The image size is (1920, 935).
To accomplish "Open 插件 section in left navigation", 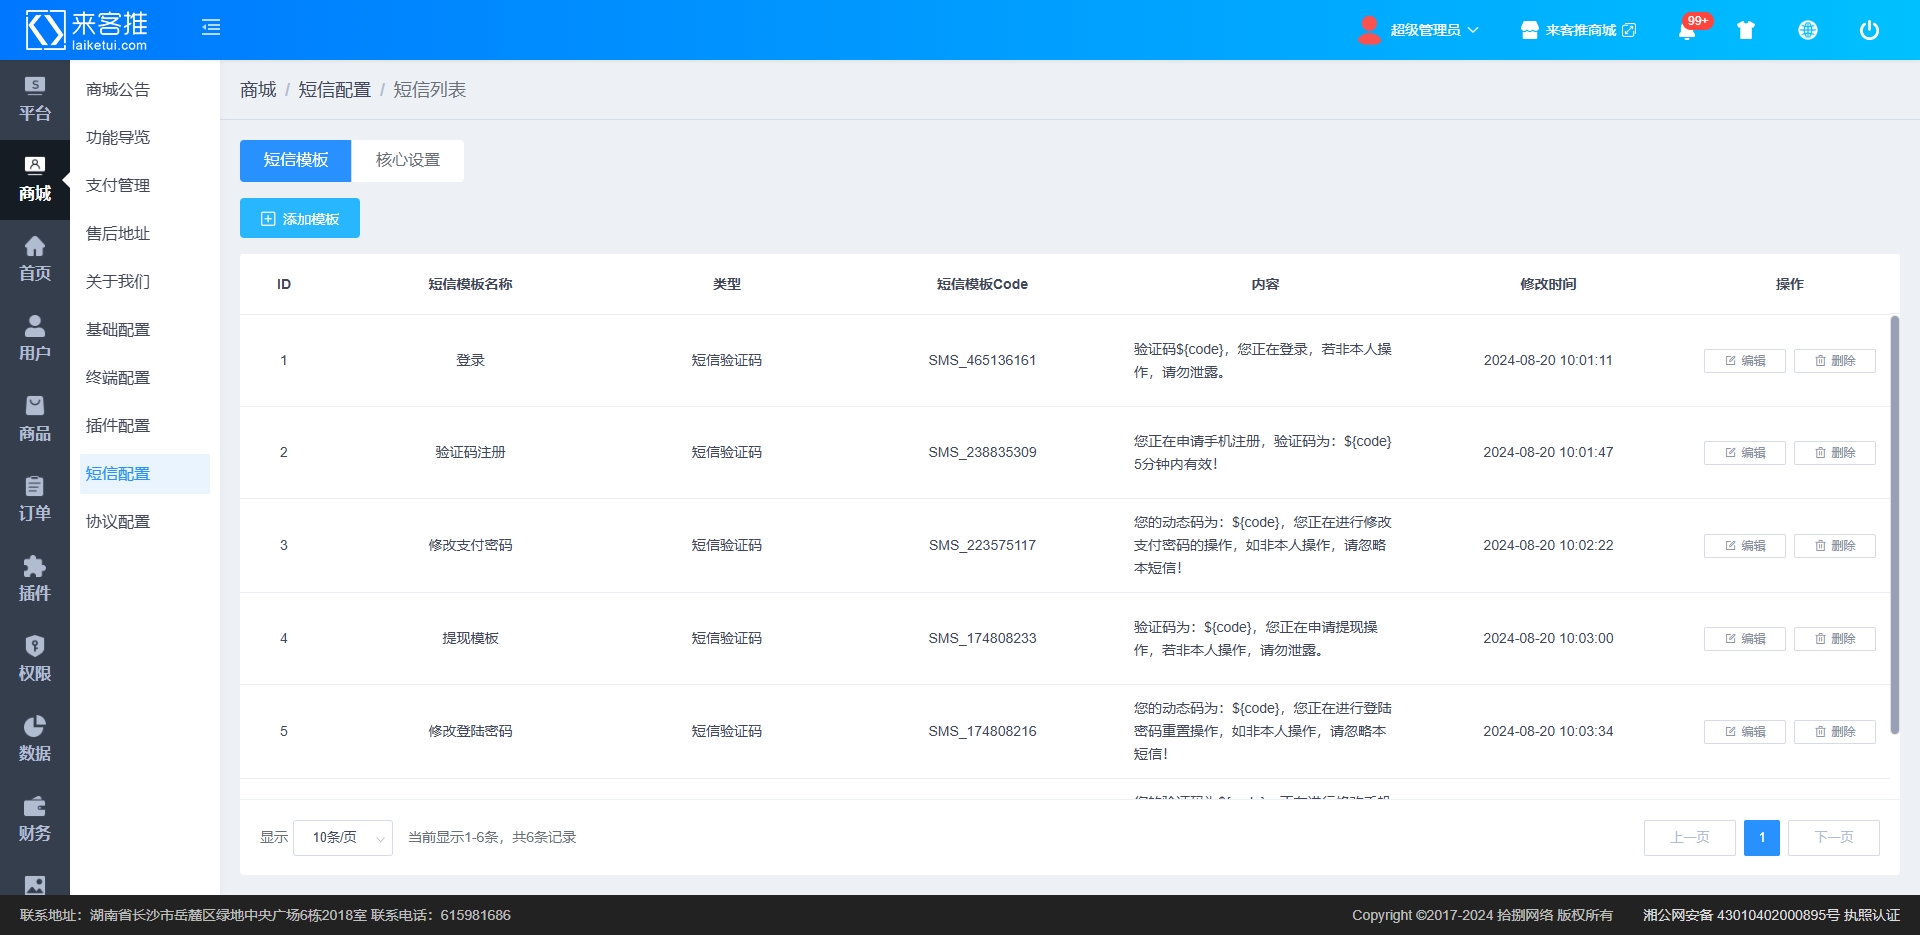I will click(x=35, y=579).
